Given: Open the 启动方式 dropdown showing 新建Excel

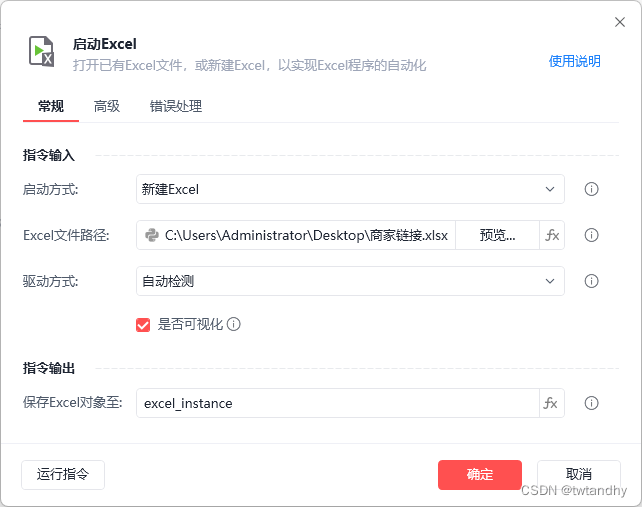Looking at the screenshot, I should [350, 189].
